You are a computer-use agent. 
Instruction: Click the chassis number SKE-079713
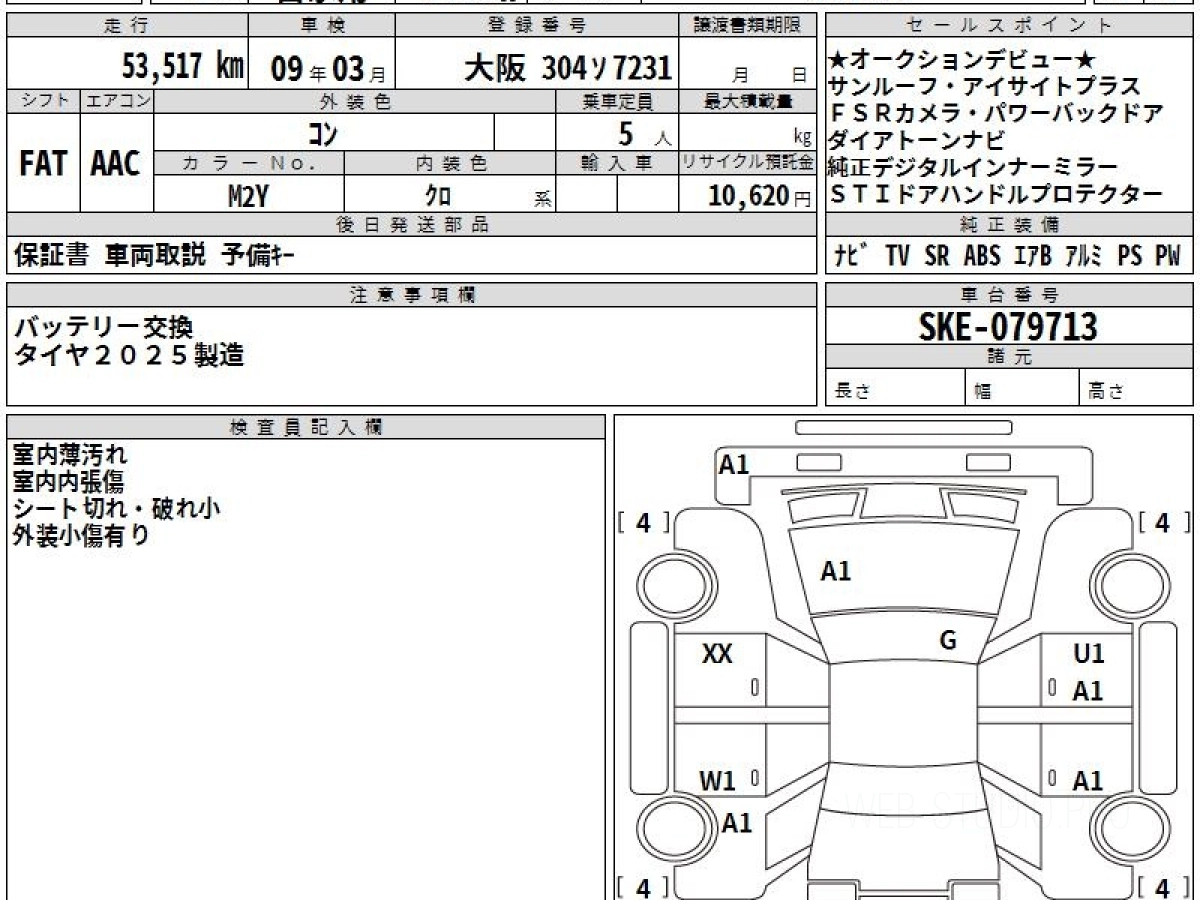coord(1008,326)
